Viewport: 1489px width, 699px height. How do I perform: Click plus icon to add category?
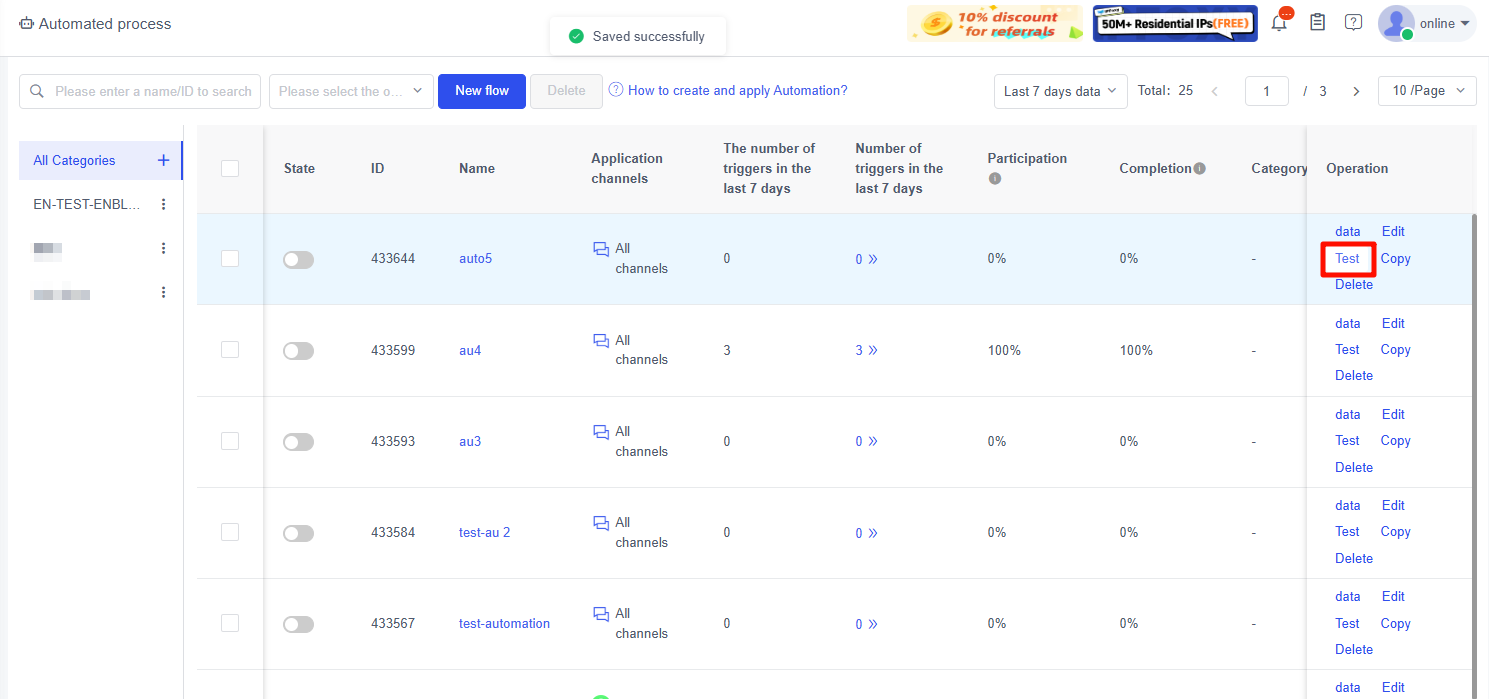(164, 160)
